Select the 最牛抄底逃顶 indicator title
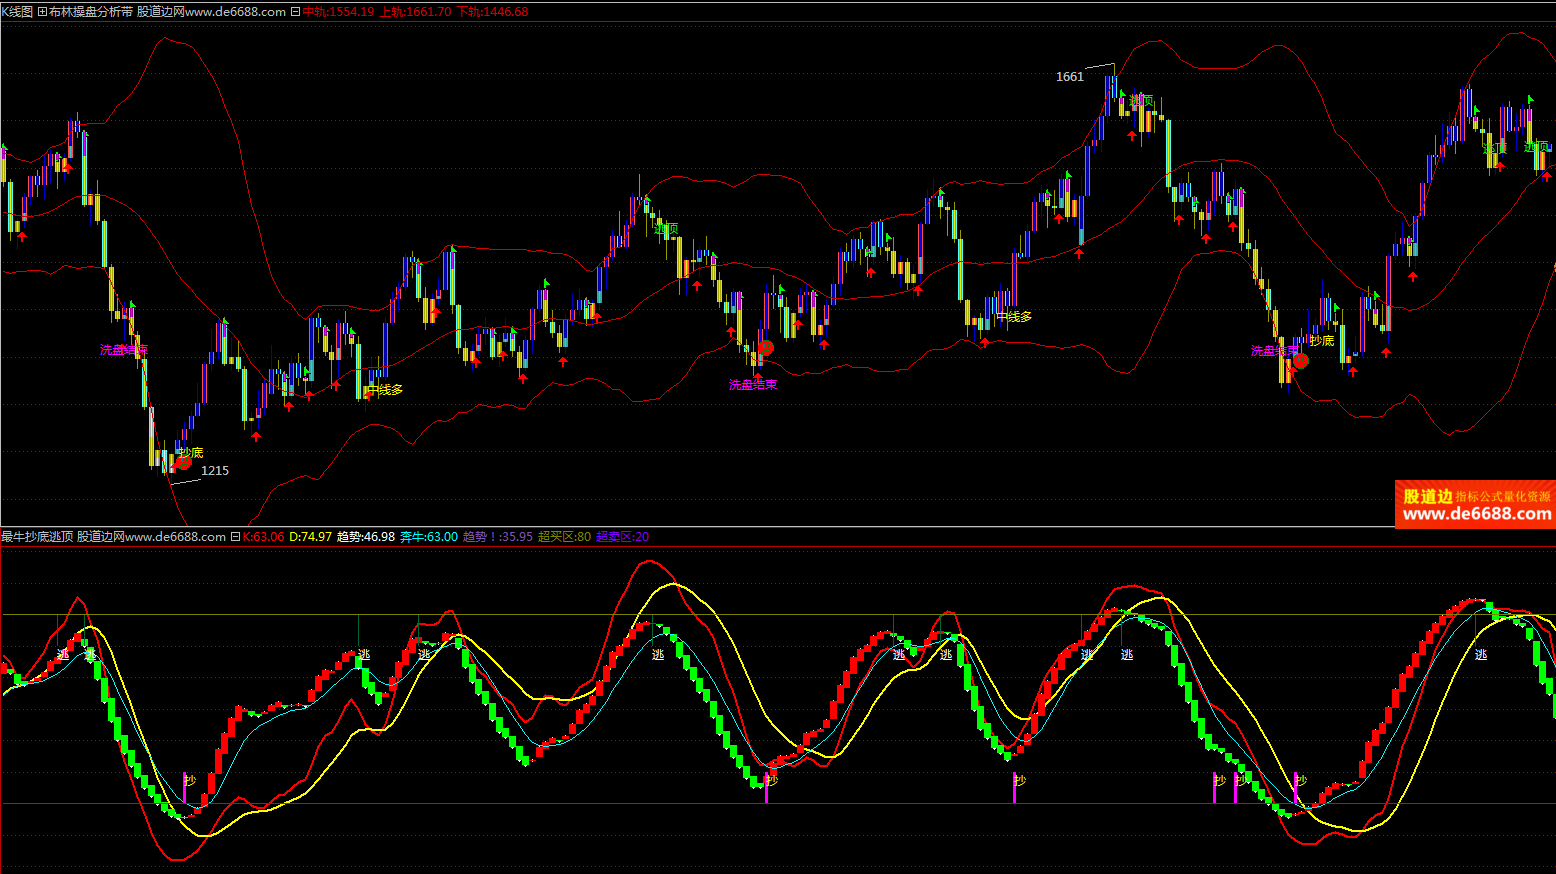Image resolution: width=1556 pixels, height=874 pixels. [37, 537]
